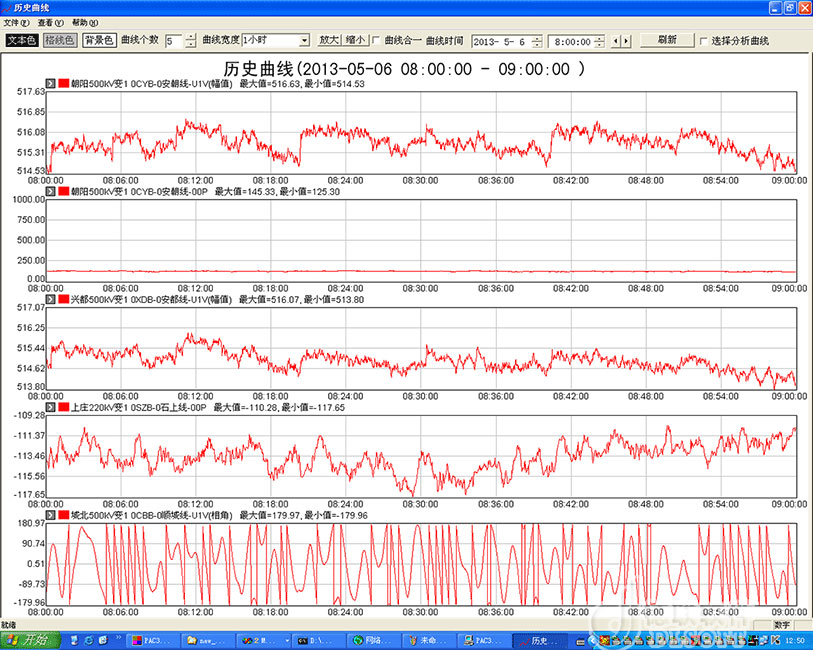Click arrow icon beside 朝阳 U1V curve
813x650 pixels.
[50, 84]
